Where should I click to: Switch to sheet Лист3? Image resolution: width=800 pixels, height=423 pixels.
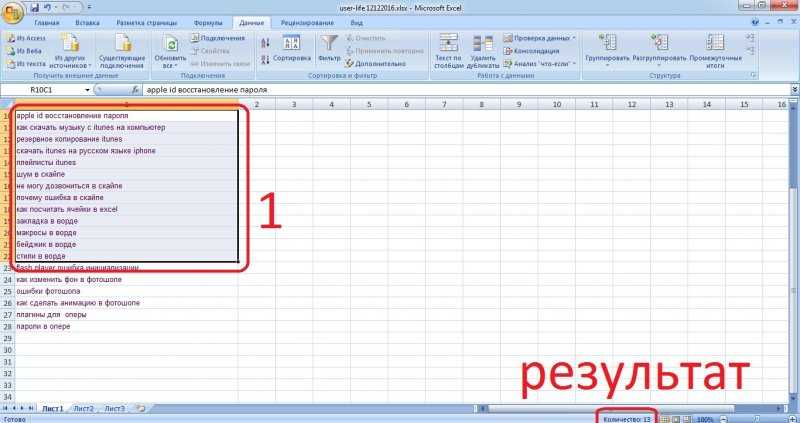[115, 409]
